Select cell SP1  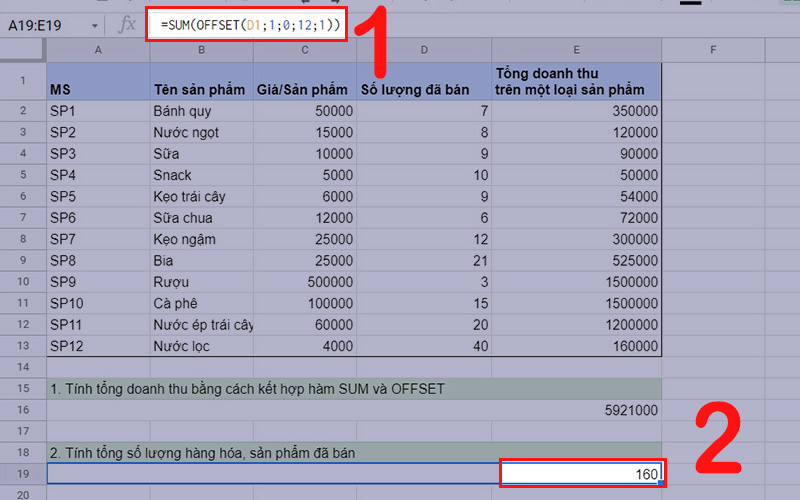coord(98,111)
